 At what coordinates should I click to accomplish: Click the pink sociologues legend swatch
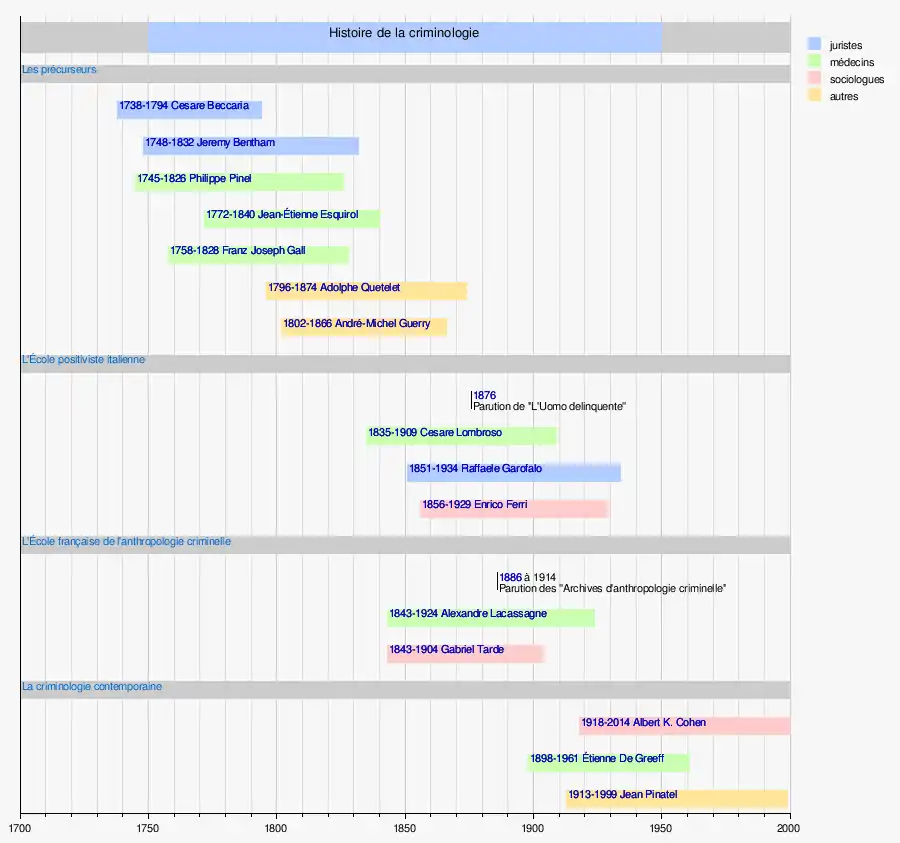pos(814,79)
